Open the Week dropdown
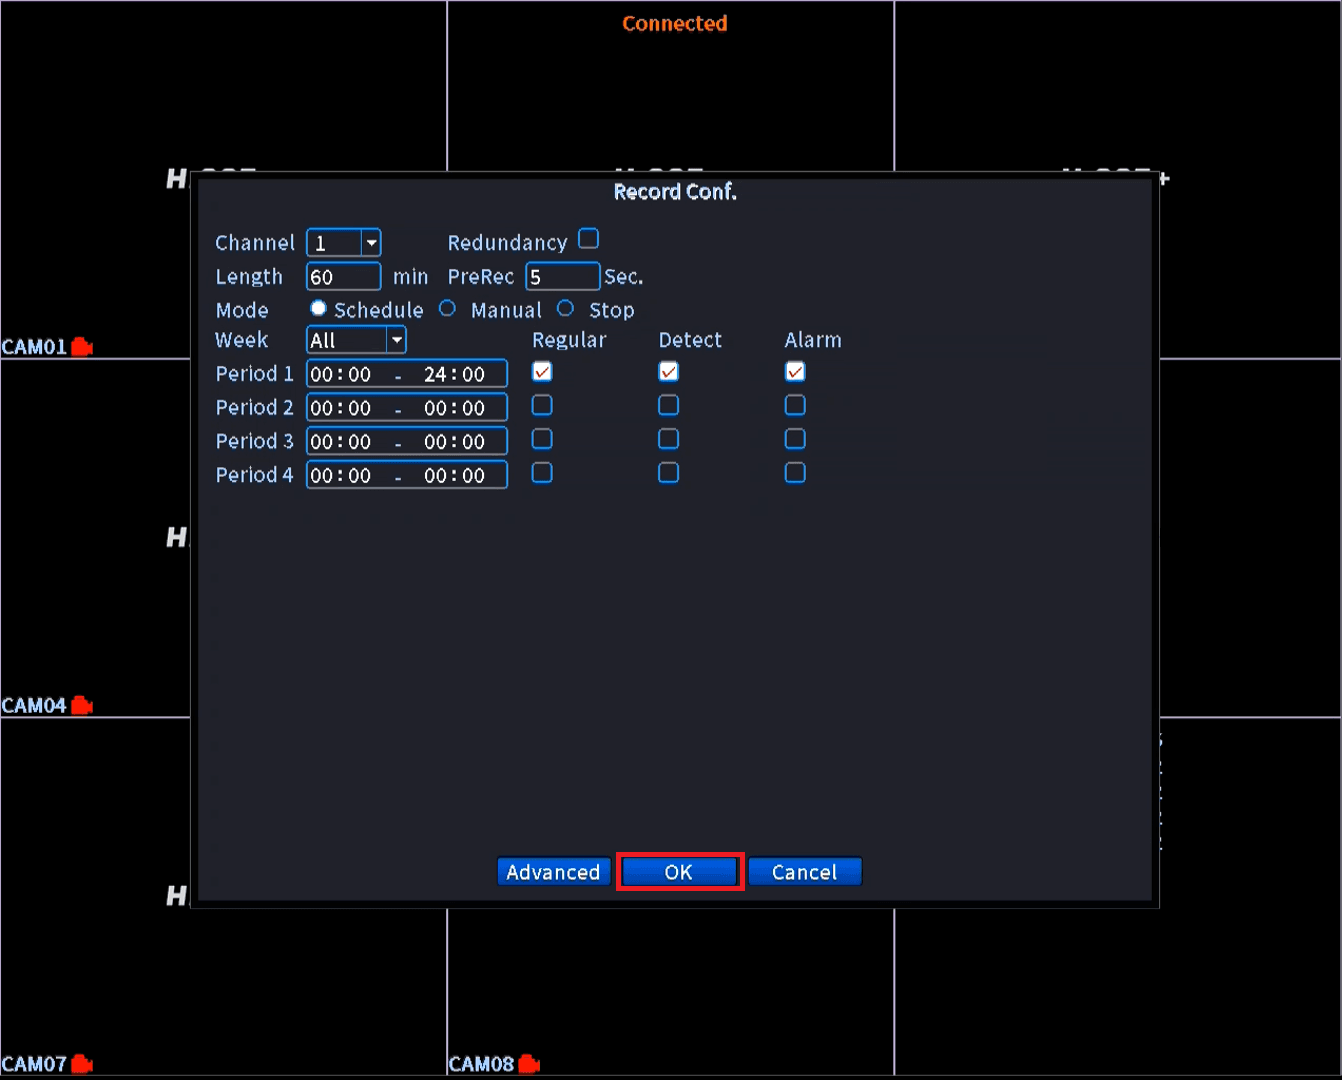 click(397, 340)
